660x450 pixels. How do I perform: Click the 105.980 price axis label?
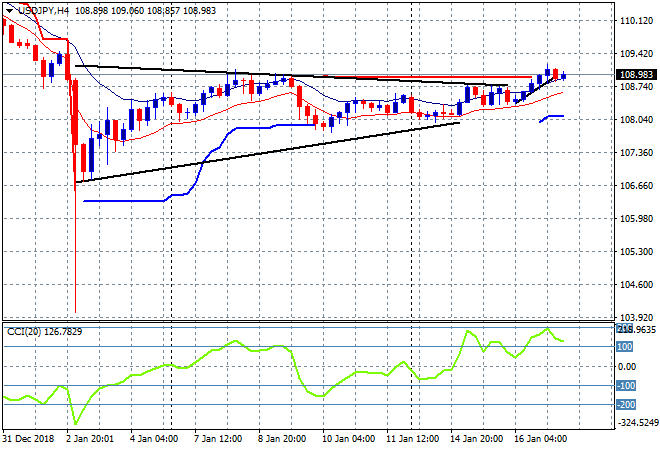coord(636,218)
